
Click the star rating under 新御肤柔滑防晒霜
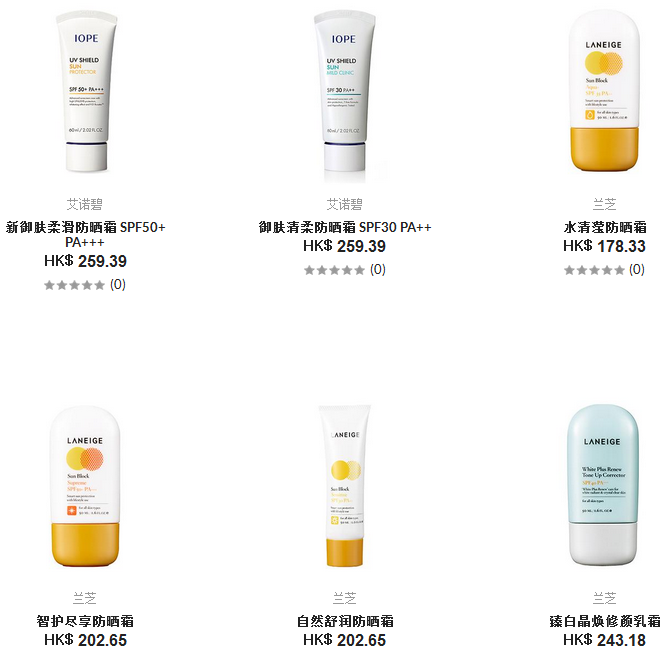point(74,285)
